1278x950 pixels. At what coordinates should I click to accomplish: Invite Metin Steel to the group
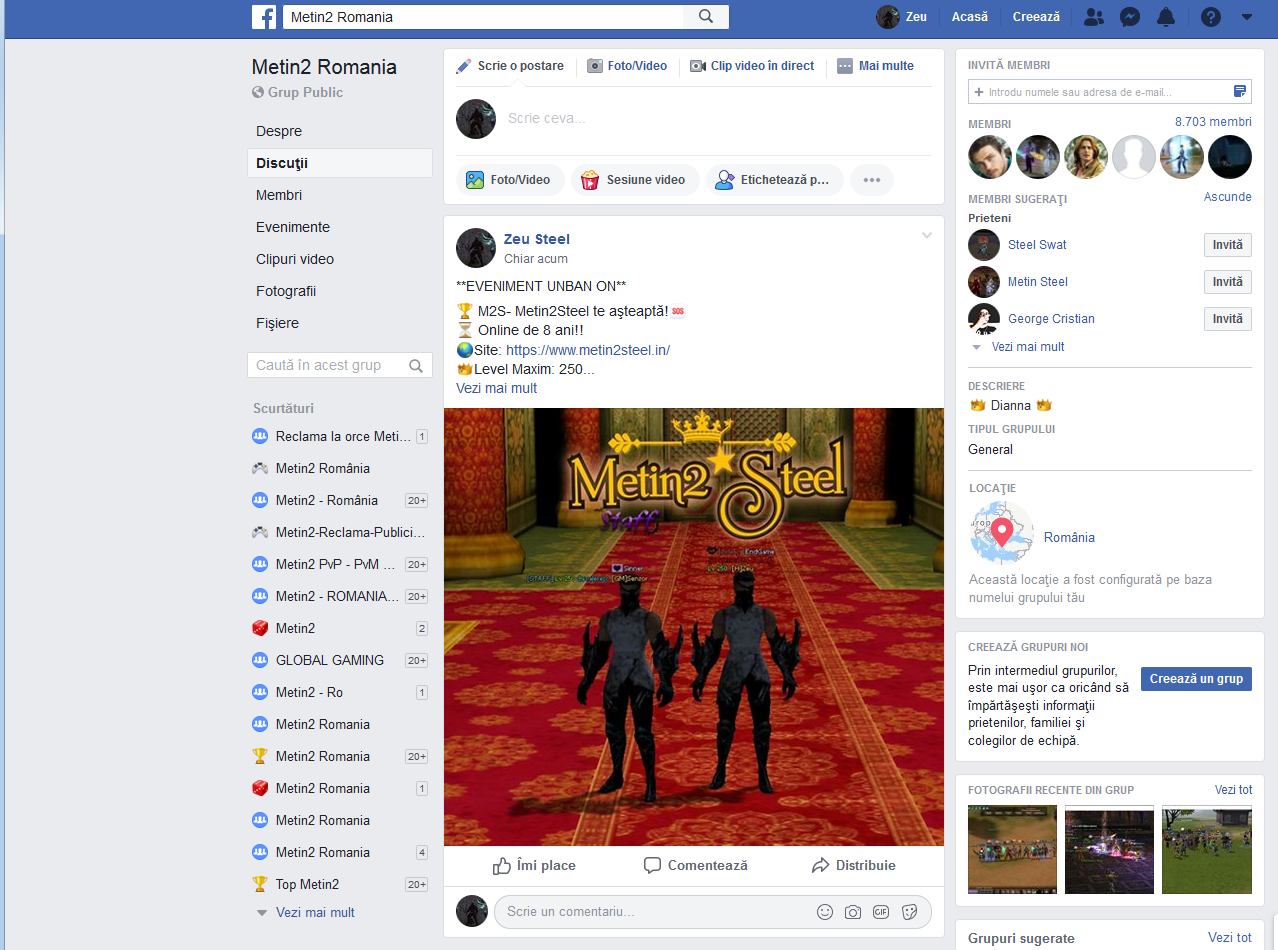(1228, 282)
